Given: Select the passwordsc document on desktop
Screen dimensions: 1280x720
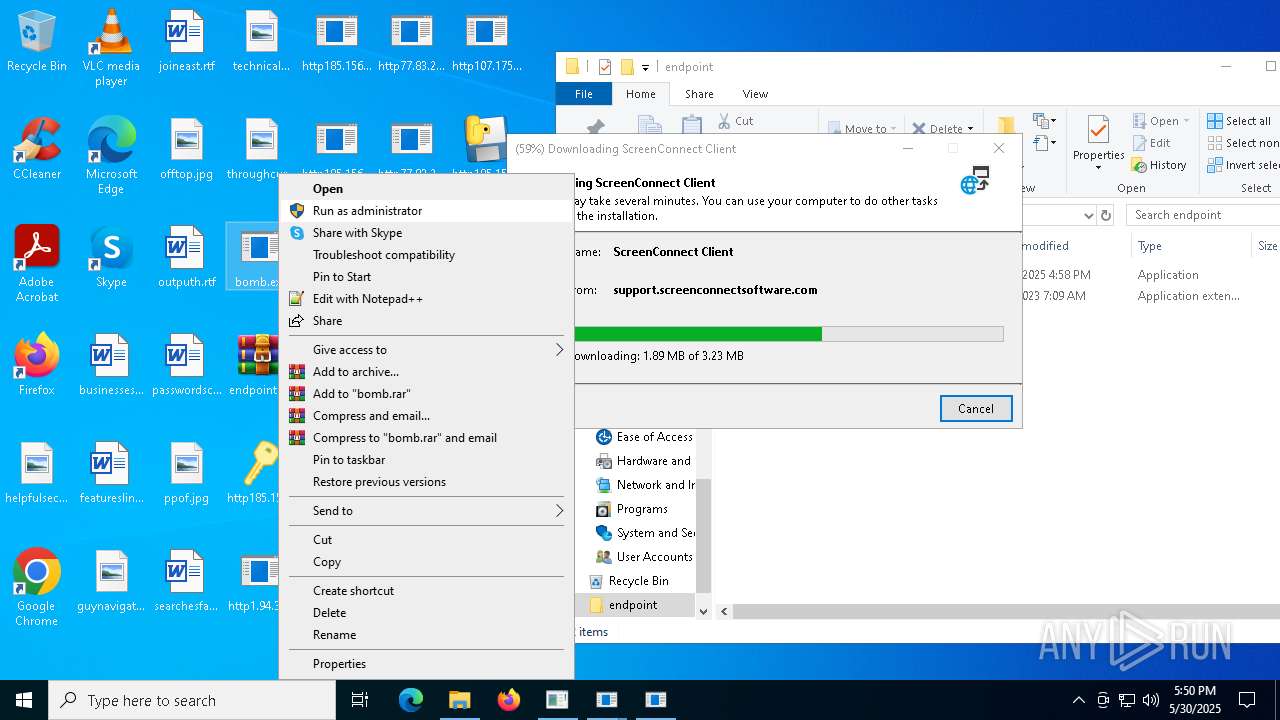Looking at the screenshot, I should [186, 366].
